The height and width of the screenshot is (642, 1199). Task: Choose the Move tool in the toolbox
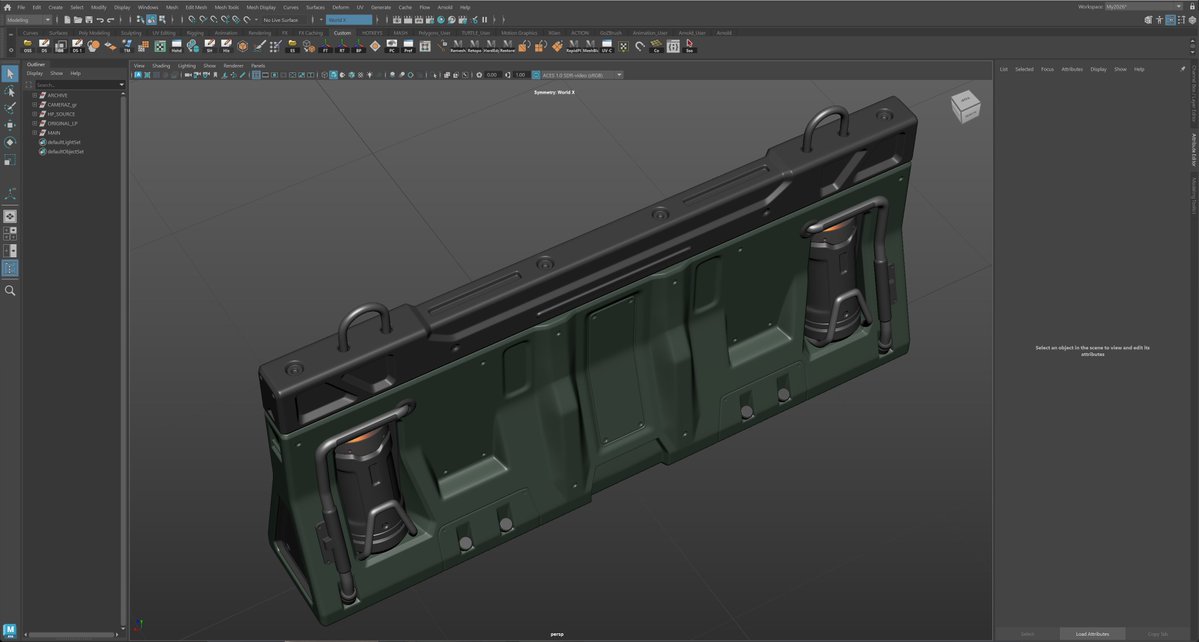tap(10, 125)
